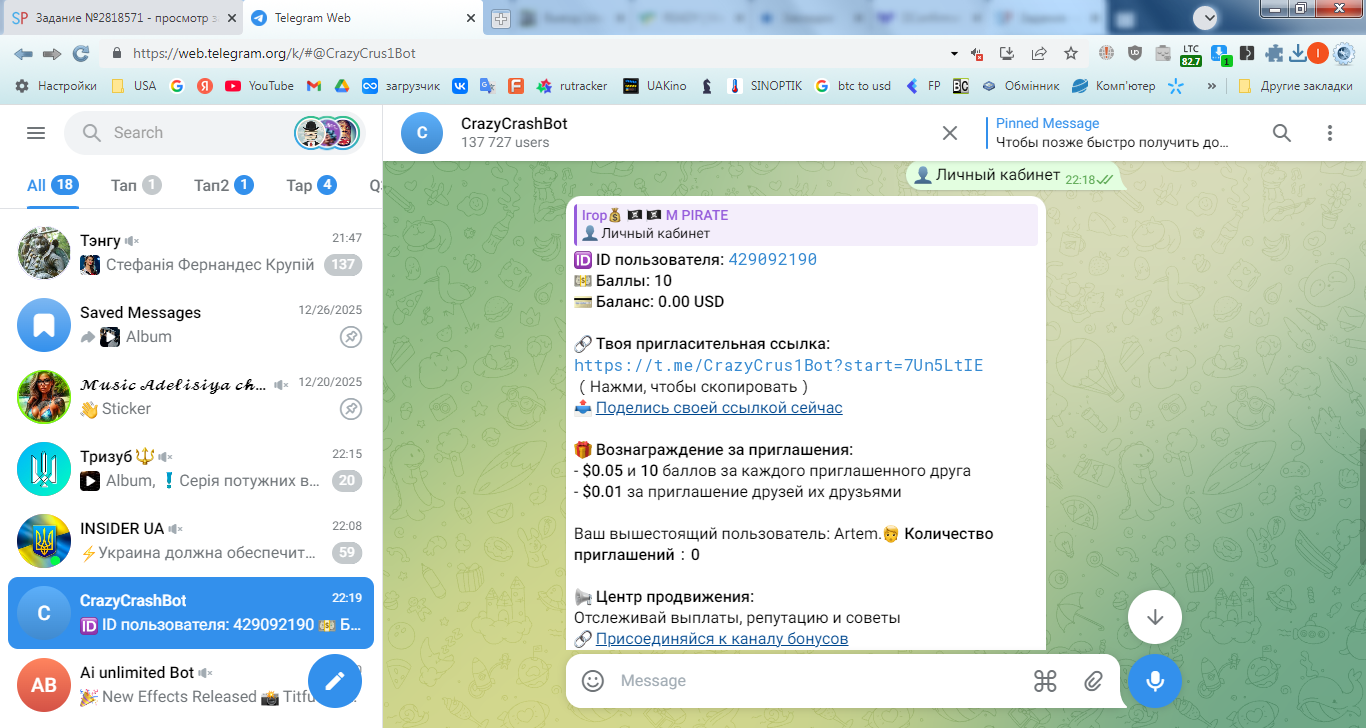Open the rutracker bookmark
1366x728 pixels.
click(572, 86)
